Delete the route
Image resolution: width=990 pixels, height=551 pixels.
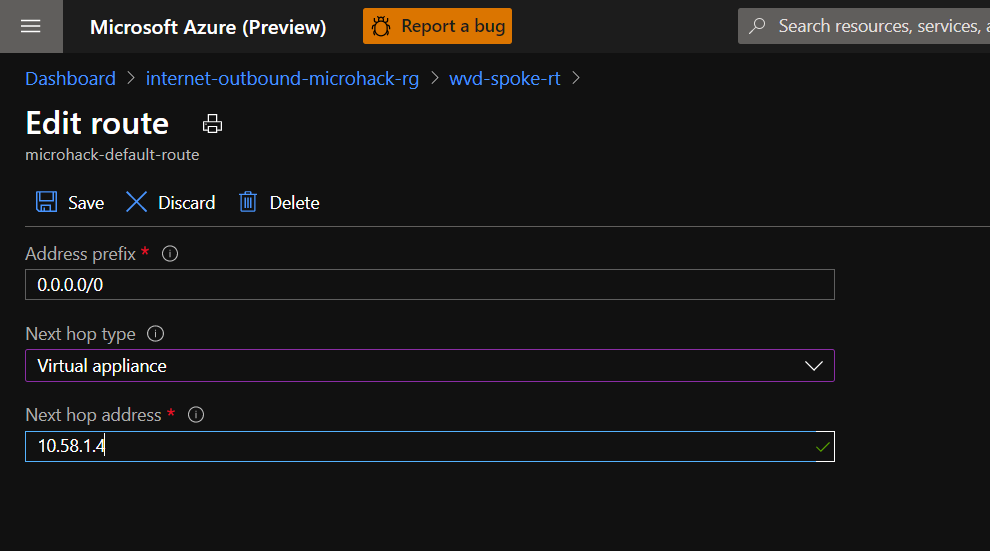click(x=278, y=203)
